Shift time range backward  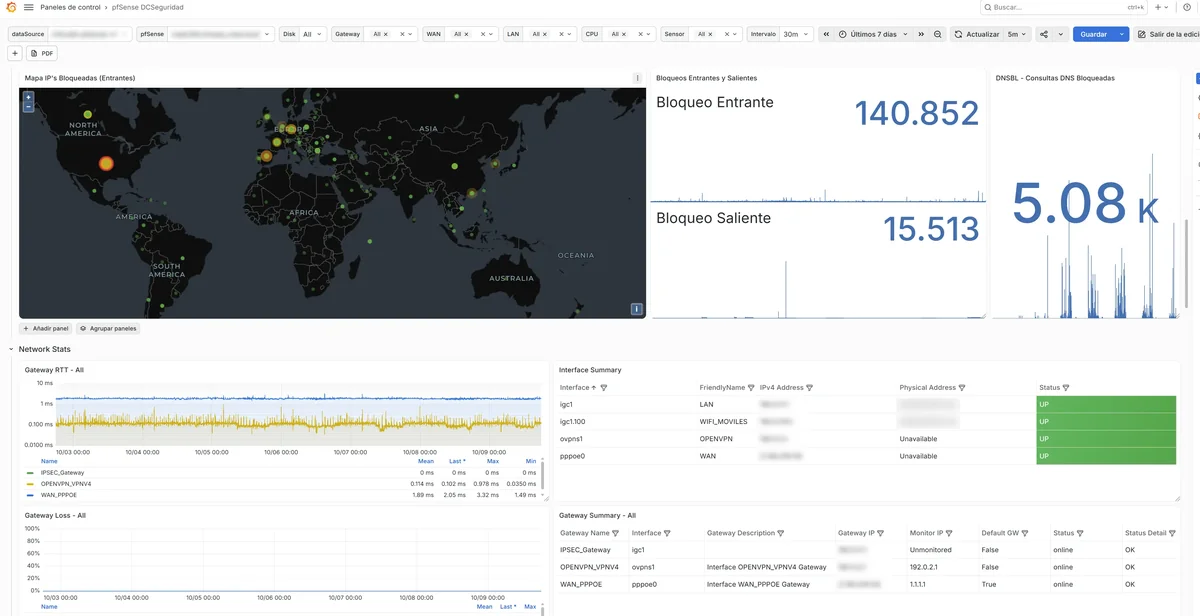pos(826,34)
